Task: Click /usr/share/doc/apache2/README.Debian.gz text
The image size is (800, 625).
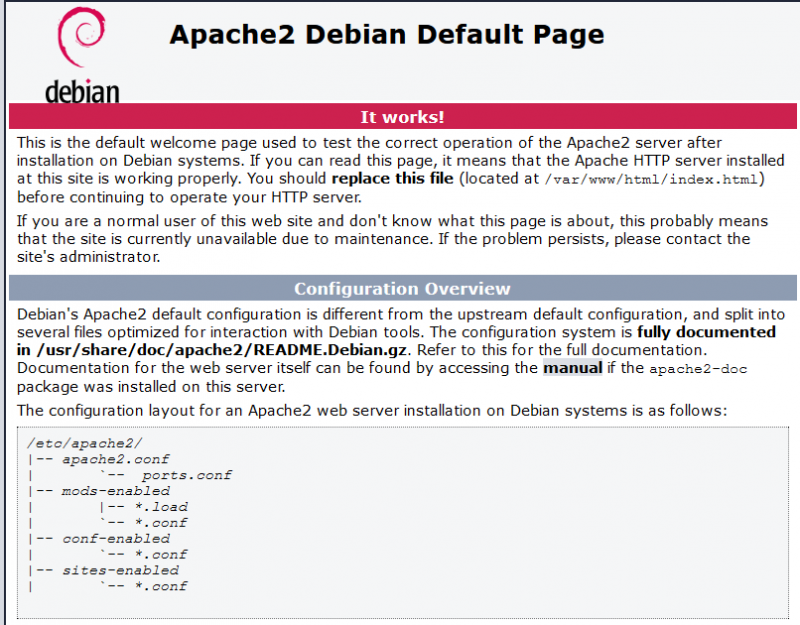Action: 221,350
